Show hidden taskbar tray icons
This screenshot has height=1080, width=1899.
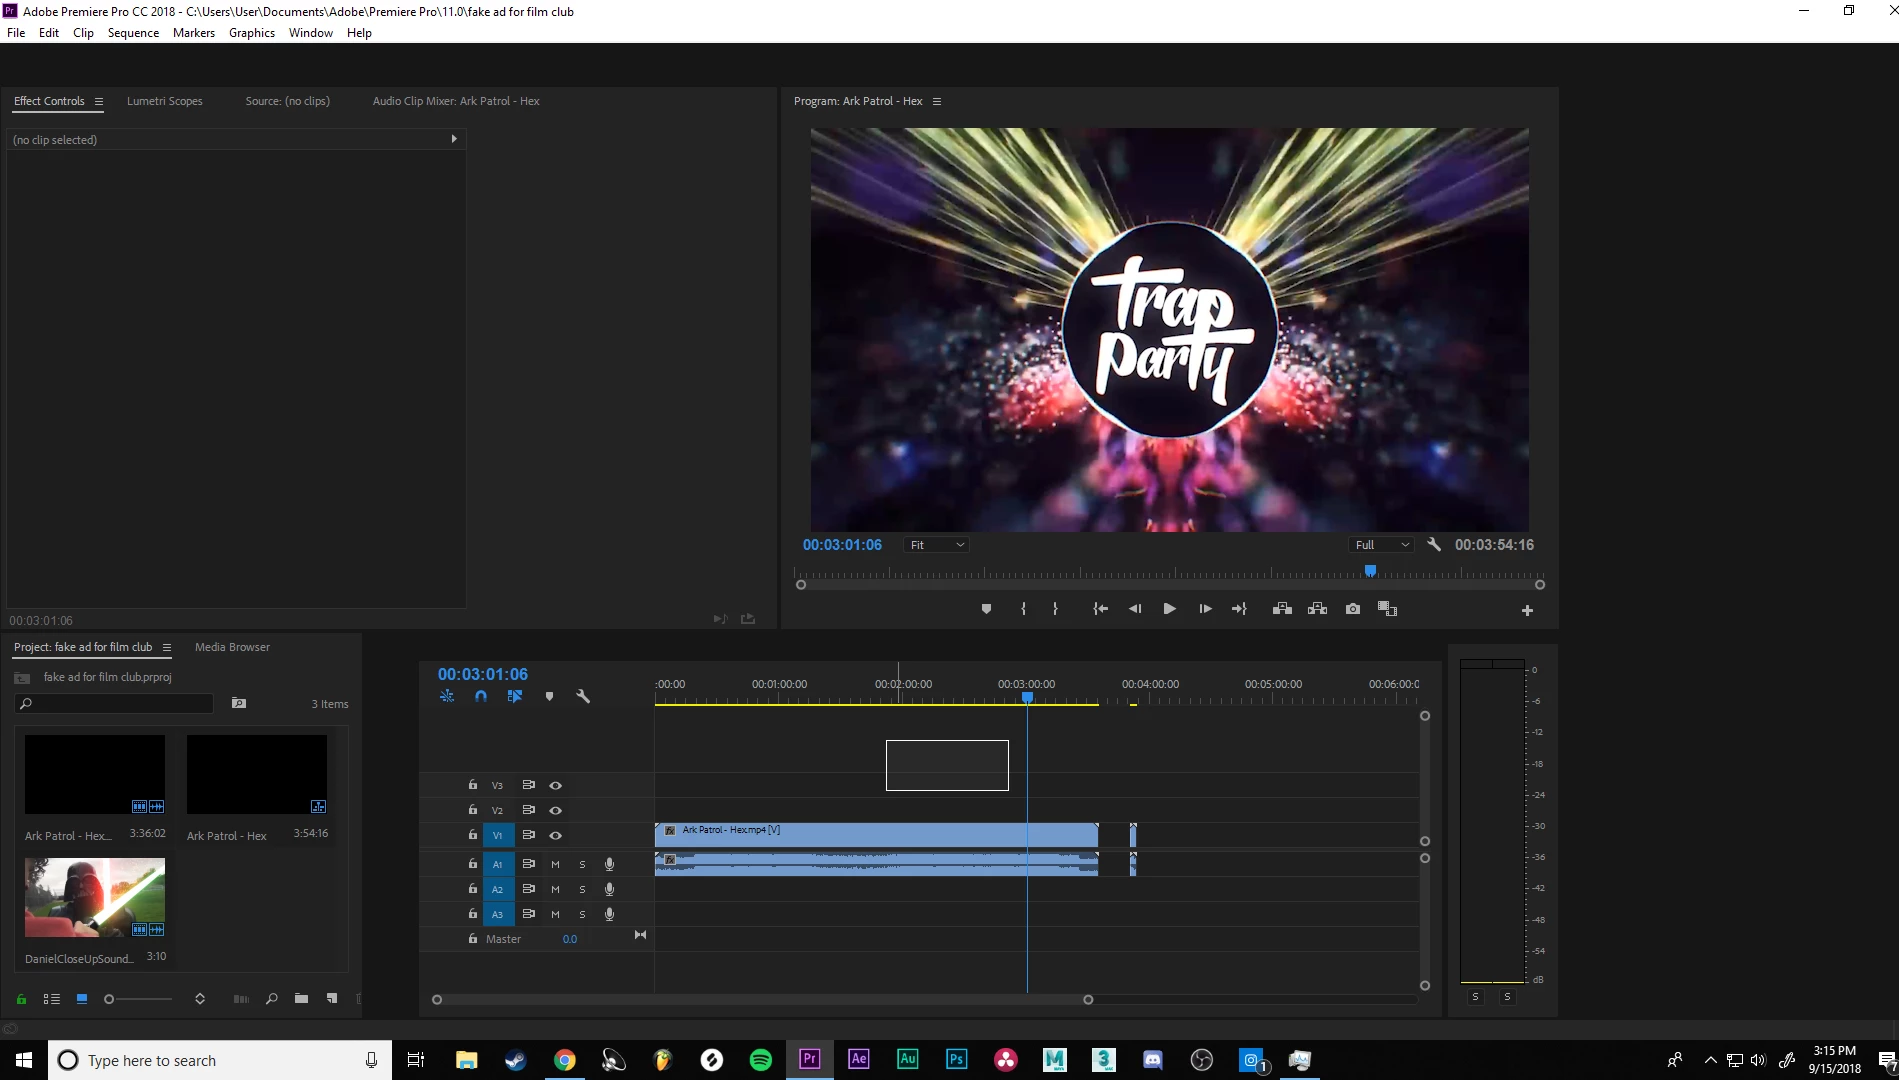pos(1710,1060)
